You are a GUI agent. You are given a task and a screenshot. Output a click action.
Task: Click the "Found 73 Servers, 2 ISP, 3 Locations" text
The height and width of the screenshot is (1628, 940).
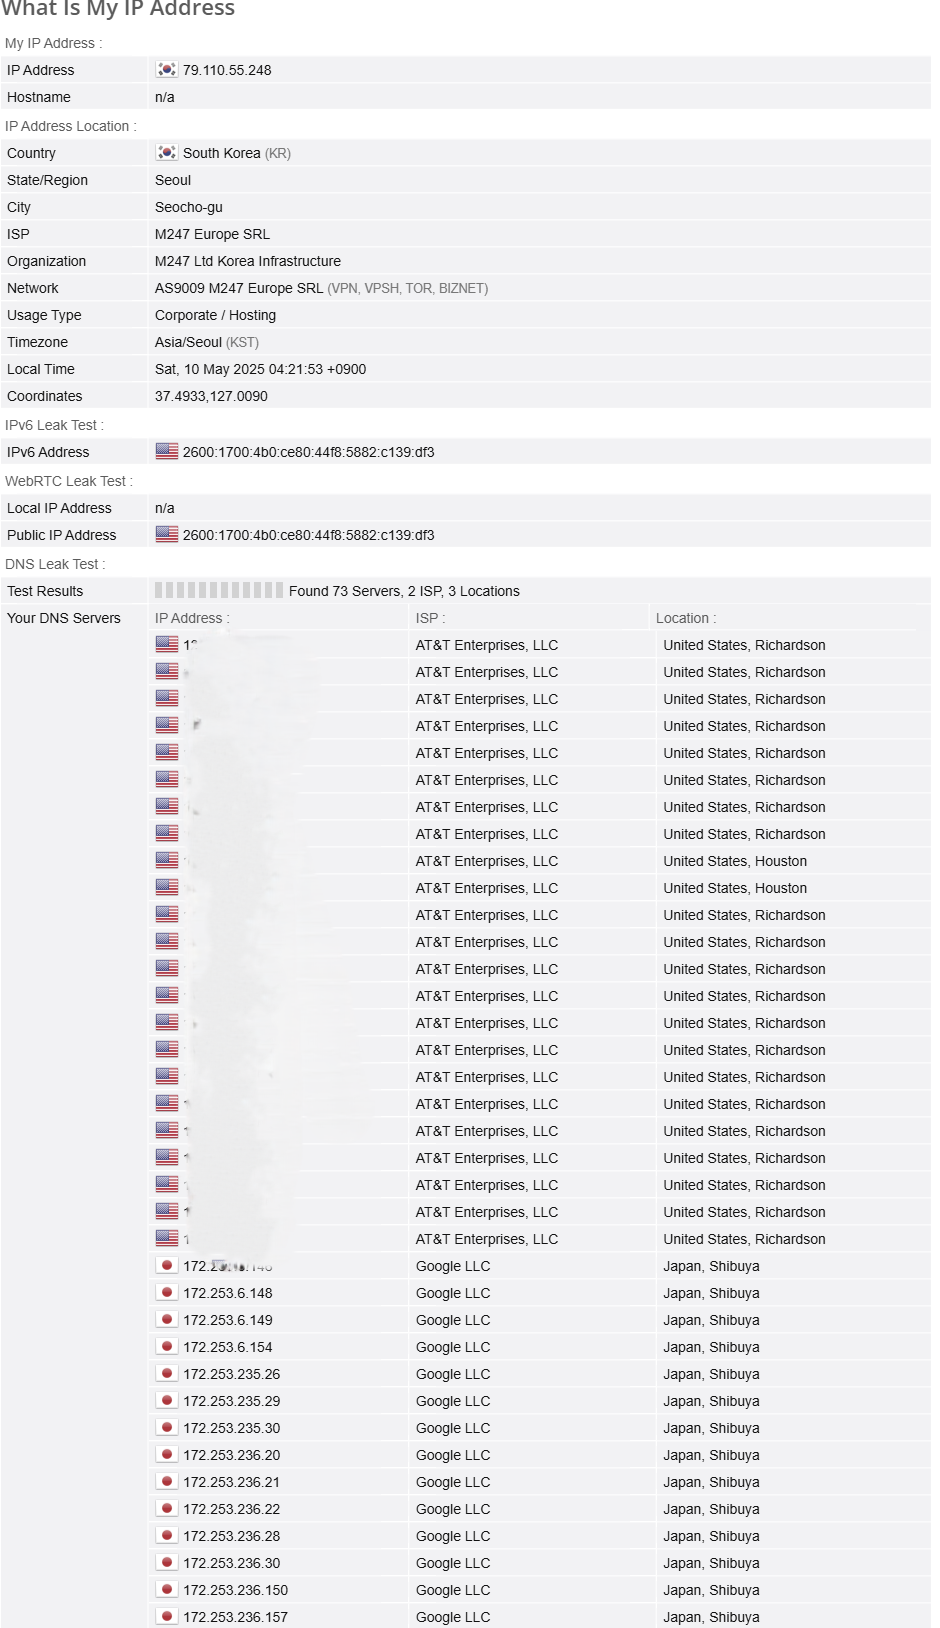click(404, 591)
